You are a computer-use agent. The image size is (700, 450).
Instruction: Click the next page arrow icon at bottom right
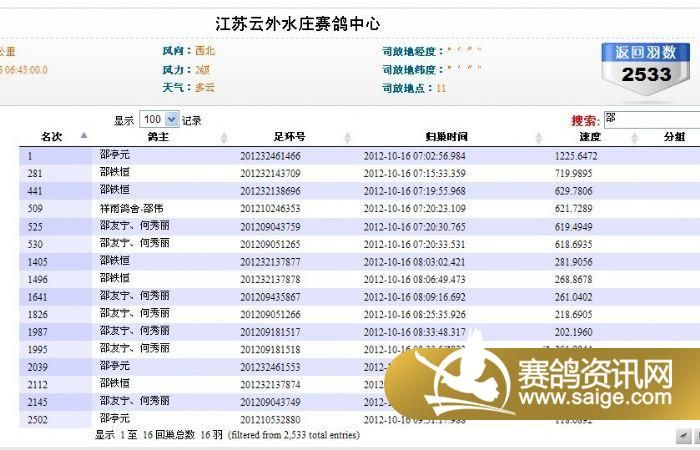tap(695, 436)
